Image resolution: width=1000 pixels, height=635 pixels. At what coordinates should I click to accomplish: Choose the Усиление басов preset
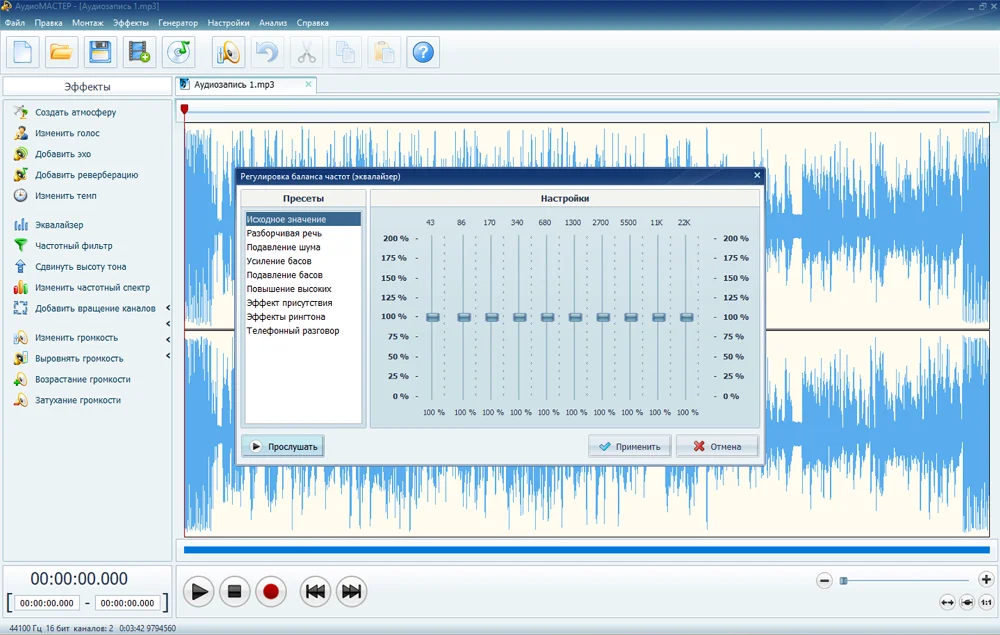(x=279, y=261)
